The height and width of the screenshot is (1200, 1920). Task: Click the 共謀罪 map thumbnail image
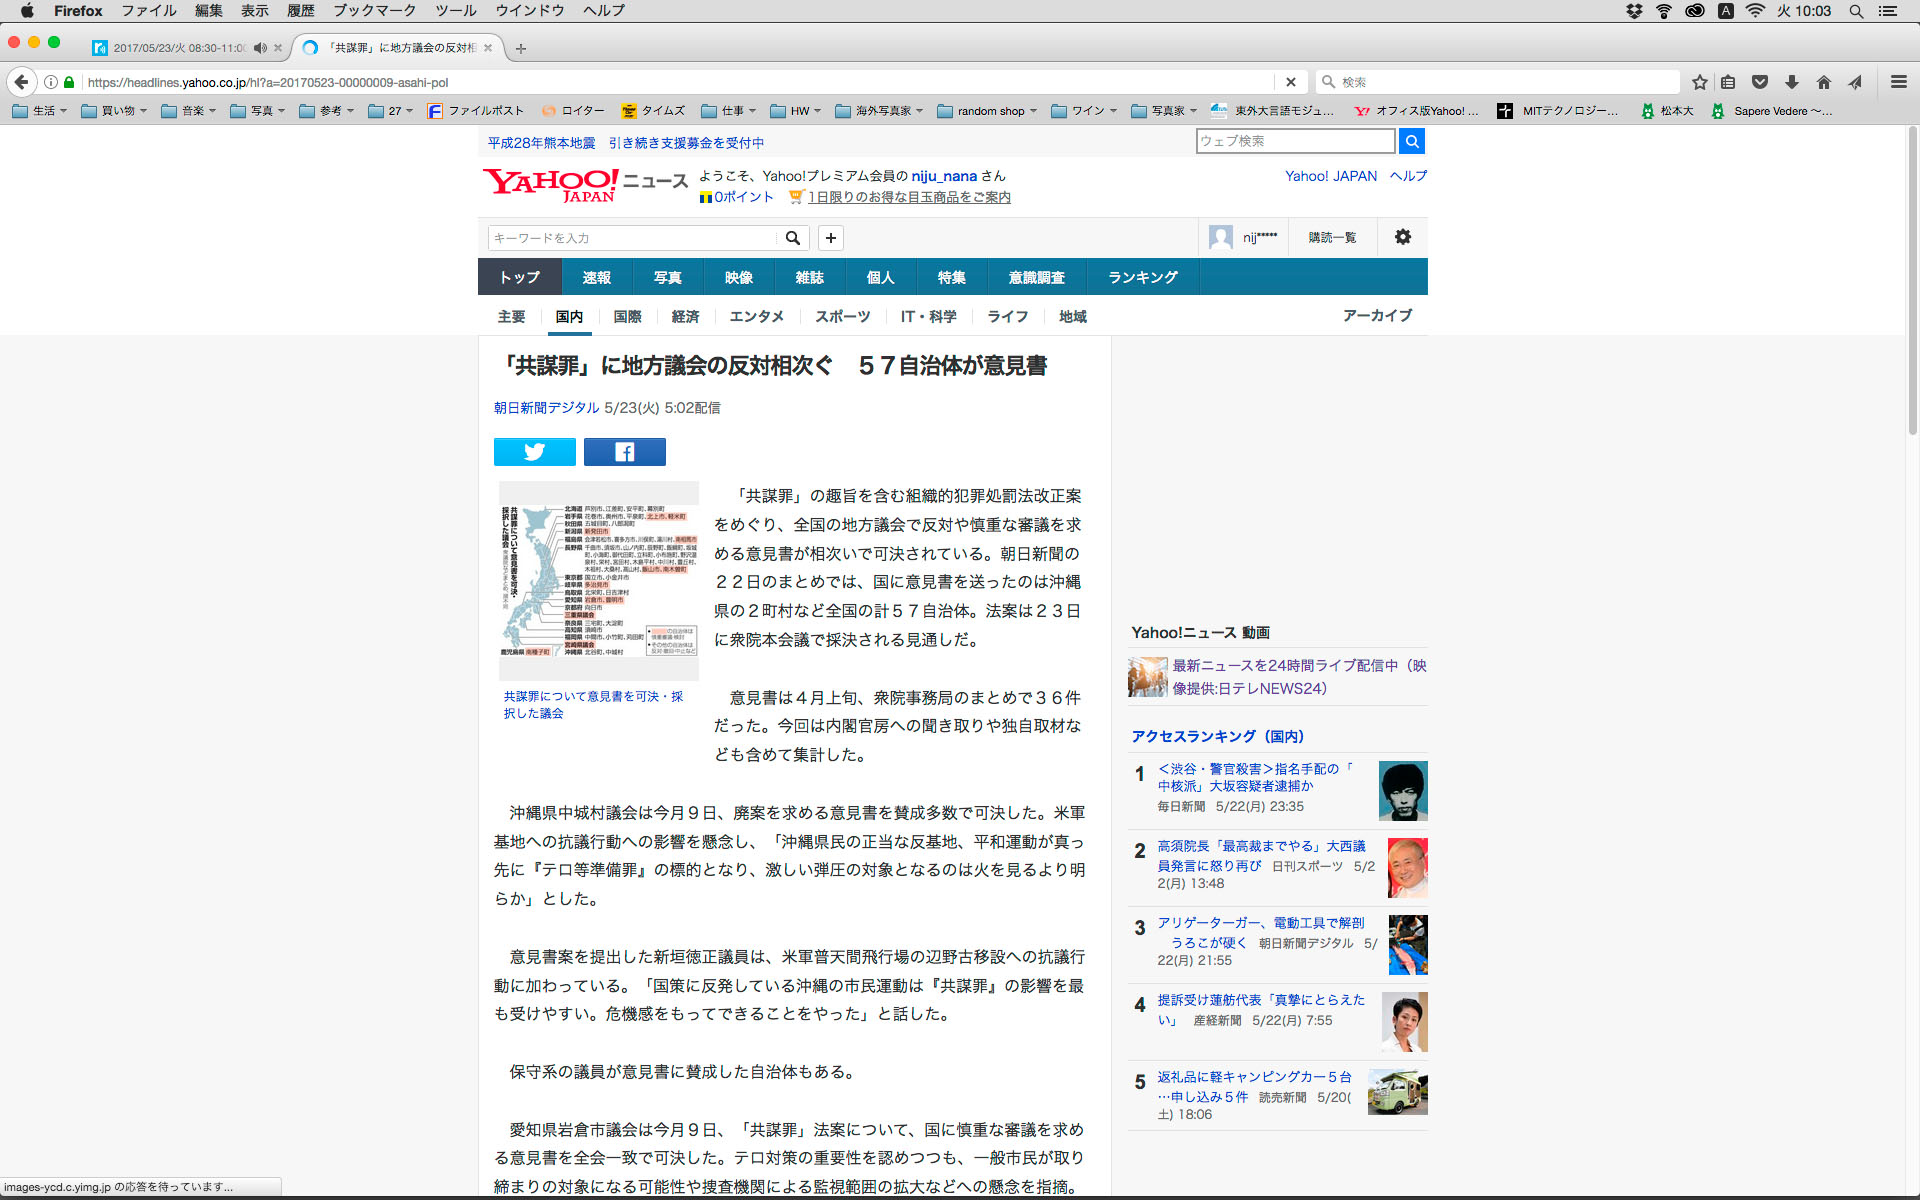pyautogui.click(x=598, y=581)
